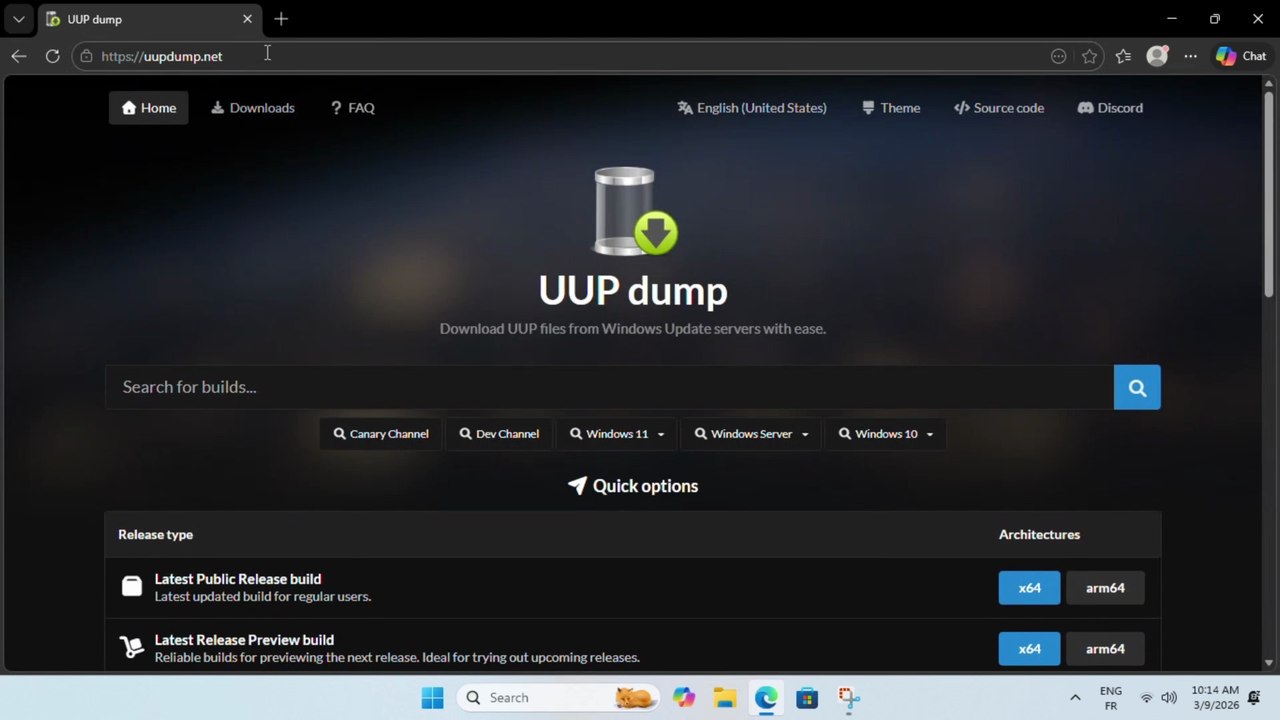Click the volume speaker tray icon
The width and height of the screenshot is (1280, 720).
tap(1169, 698)
